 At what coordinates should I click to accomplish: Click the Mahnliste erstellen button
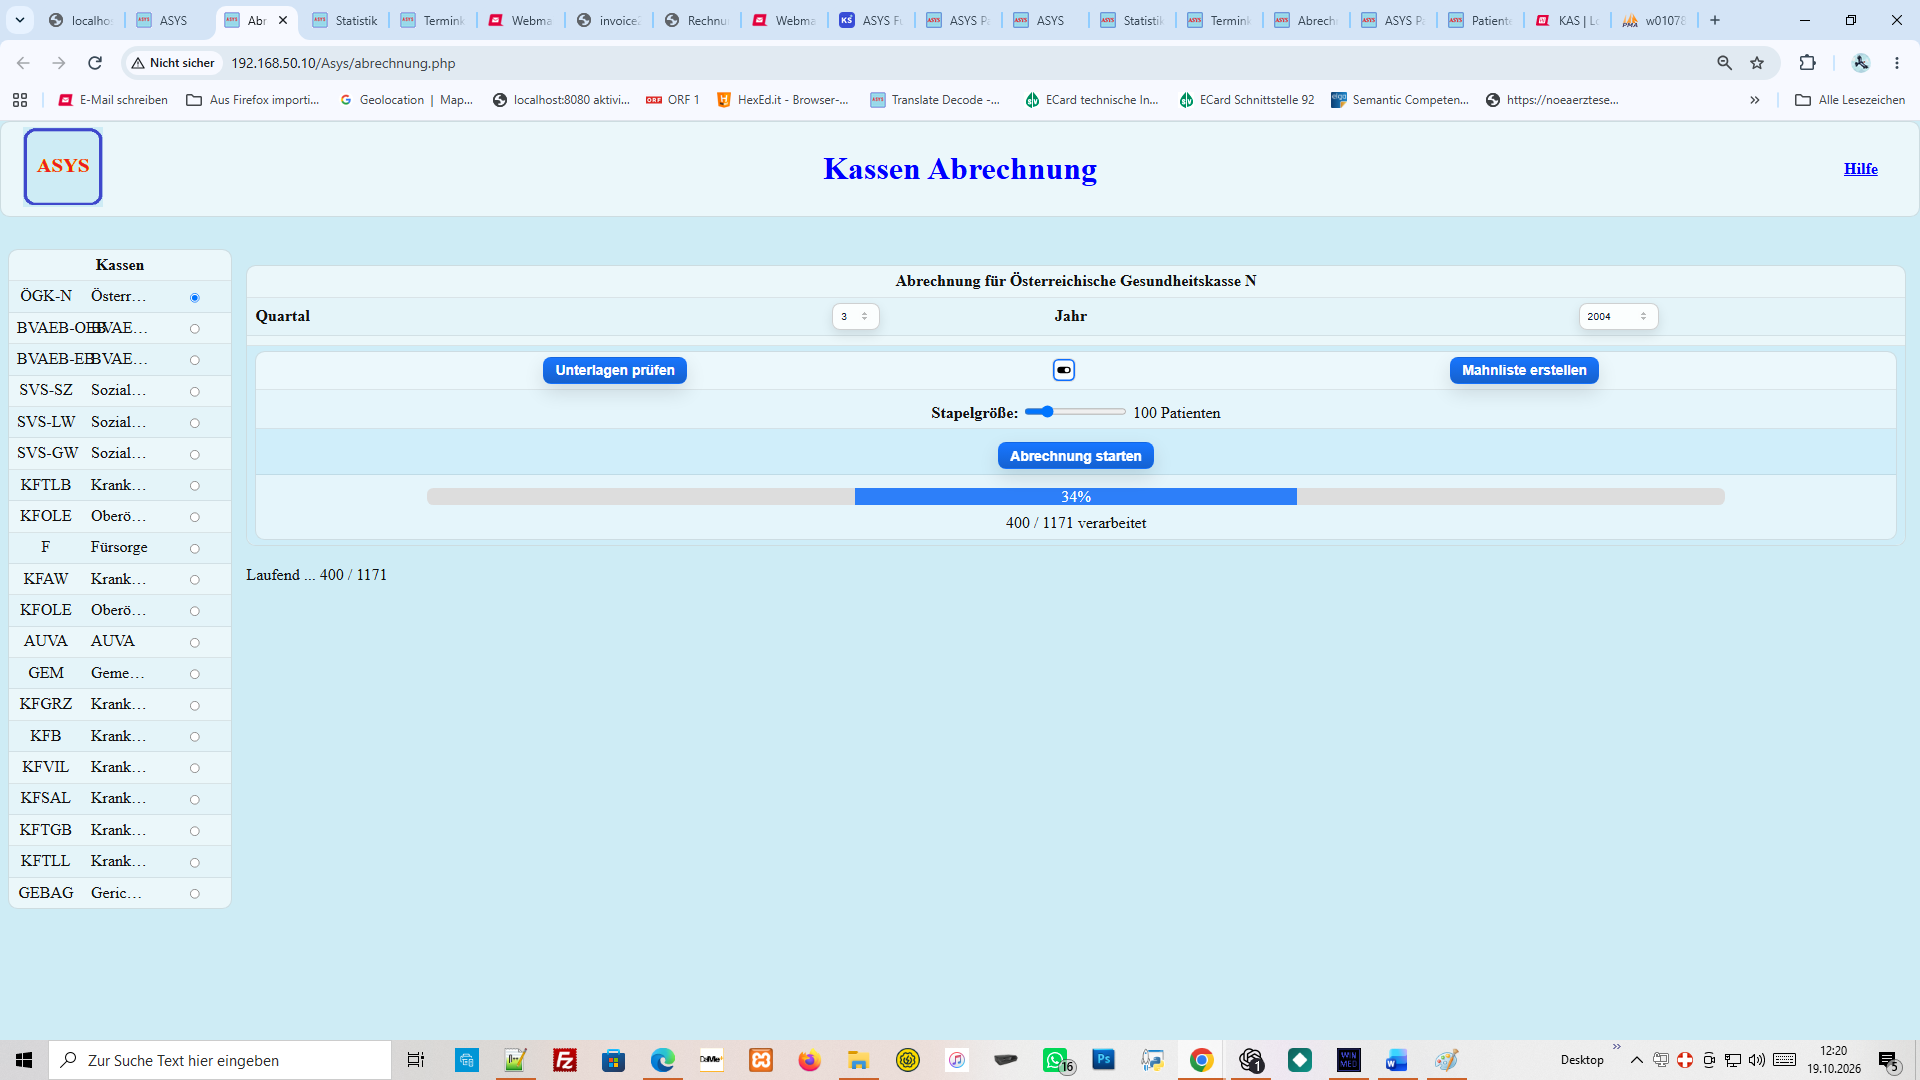click(x=1524, y=370)
